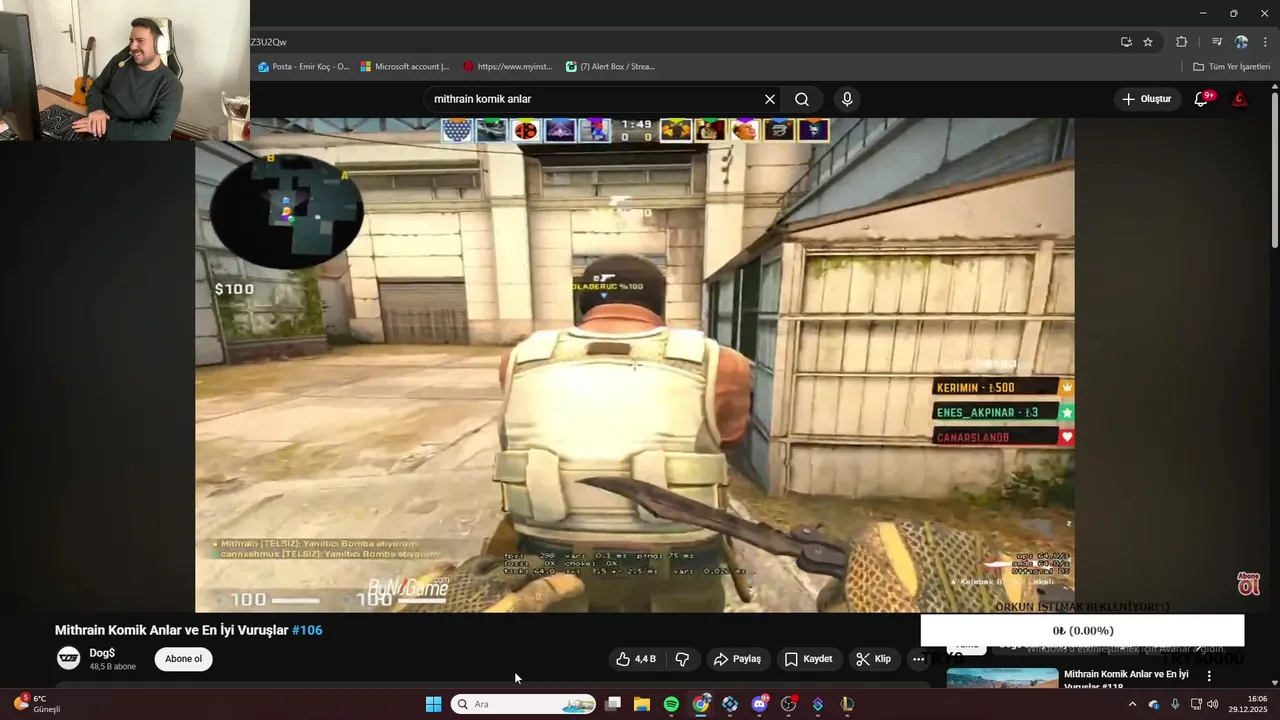Like the video with thumbs up 4,4 B
This screenshot has width=1280, height=720.
(636, 659)
